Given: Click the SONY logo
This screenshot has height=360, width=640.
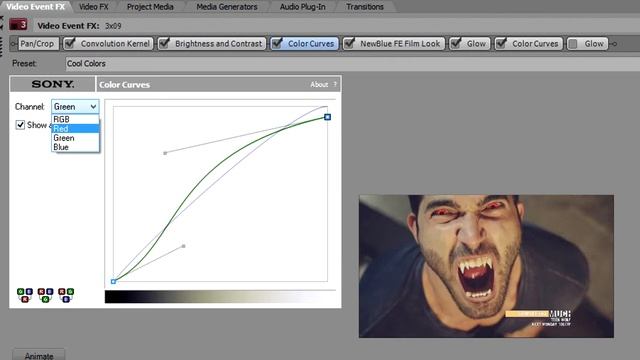Looking at the screenshot, I should click(x=53, y=84).
